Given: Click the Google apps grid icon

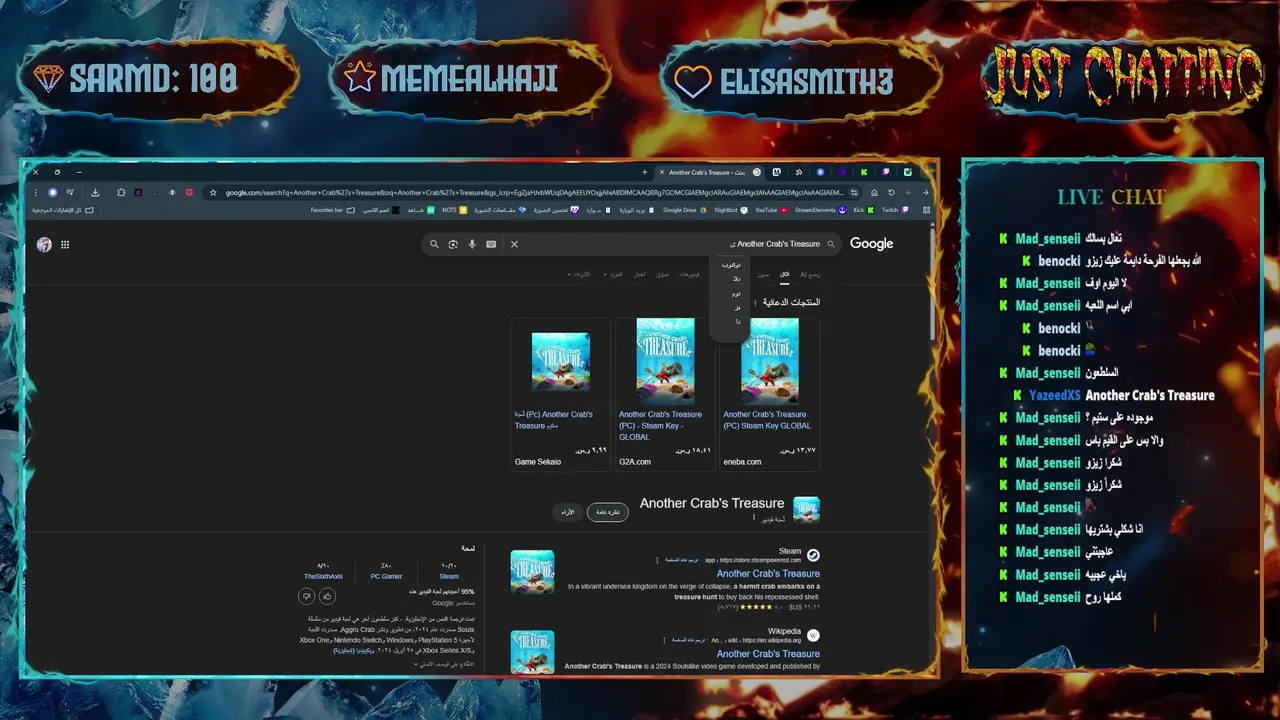Looking at the screenshot, I should (x=65, y=244).
